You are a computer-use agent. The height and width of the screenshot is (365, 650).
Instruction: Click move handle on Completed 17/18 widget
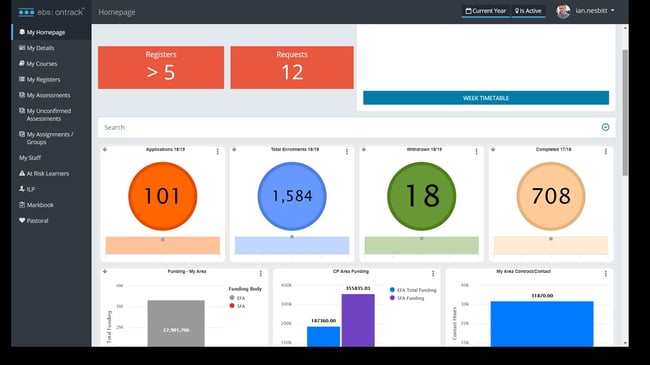point(493,149)
